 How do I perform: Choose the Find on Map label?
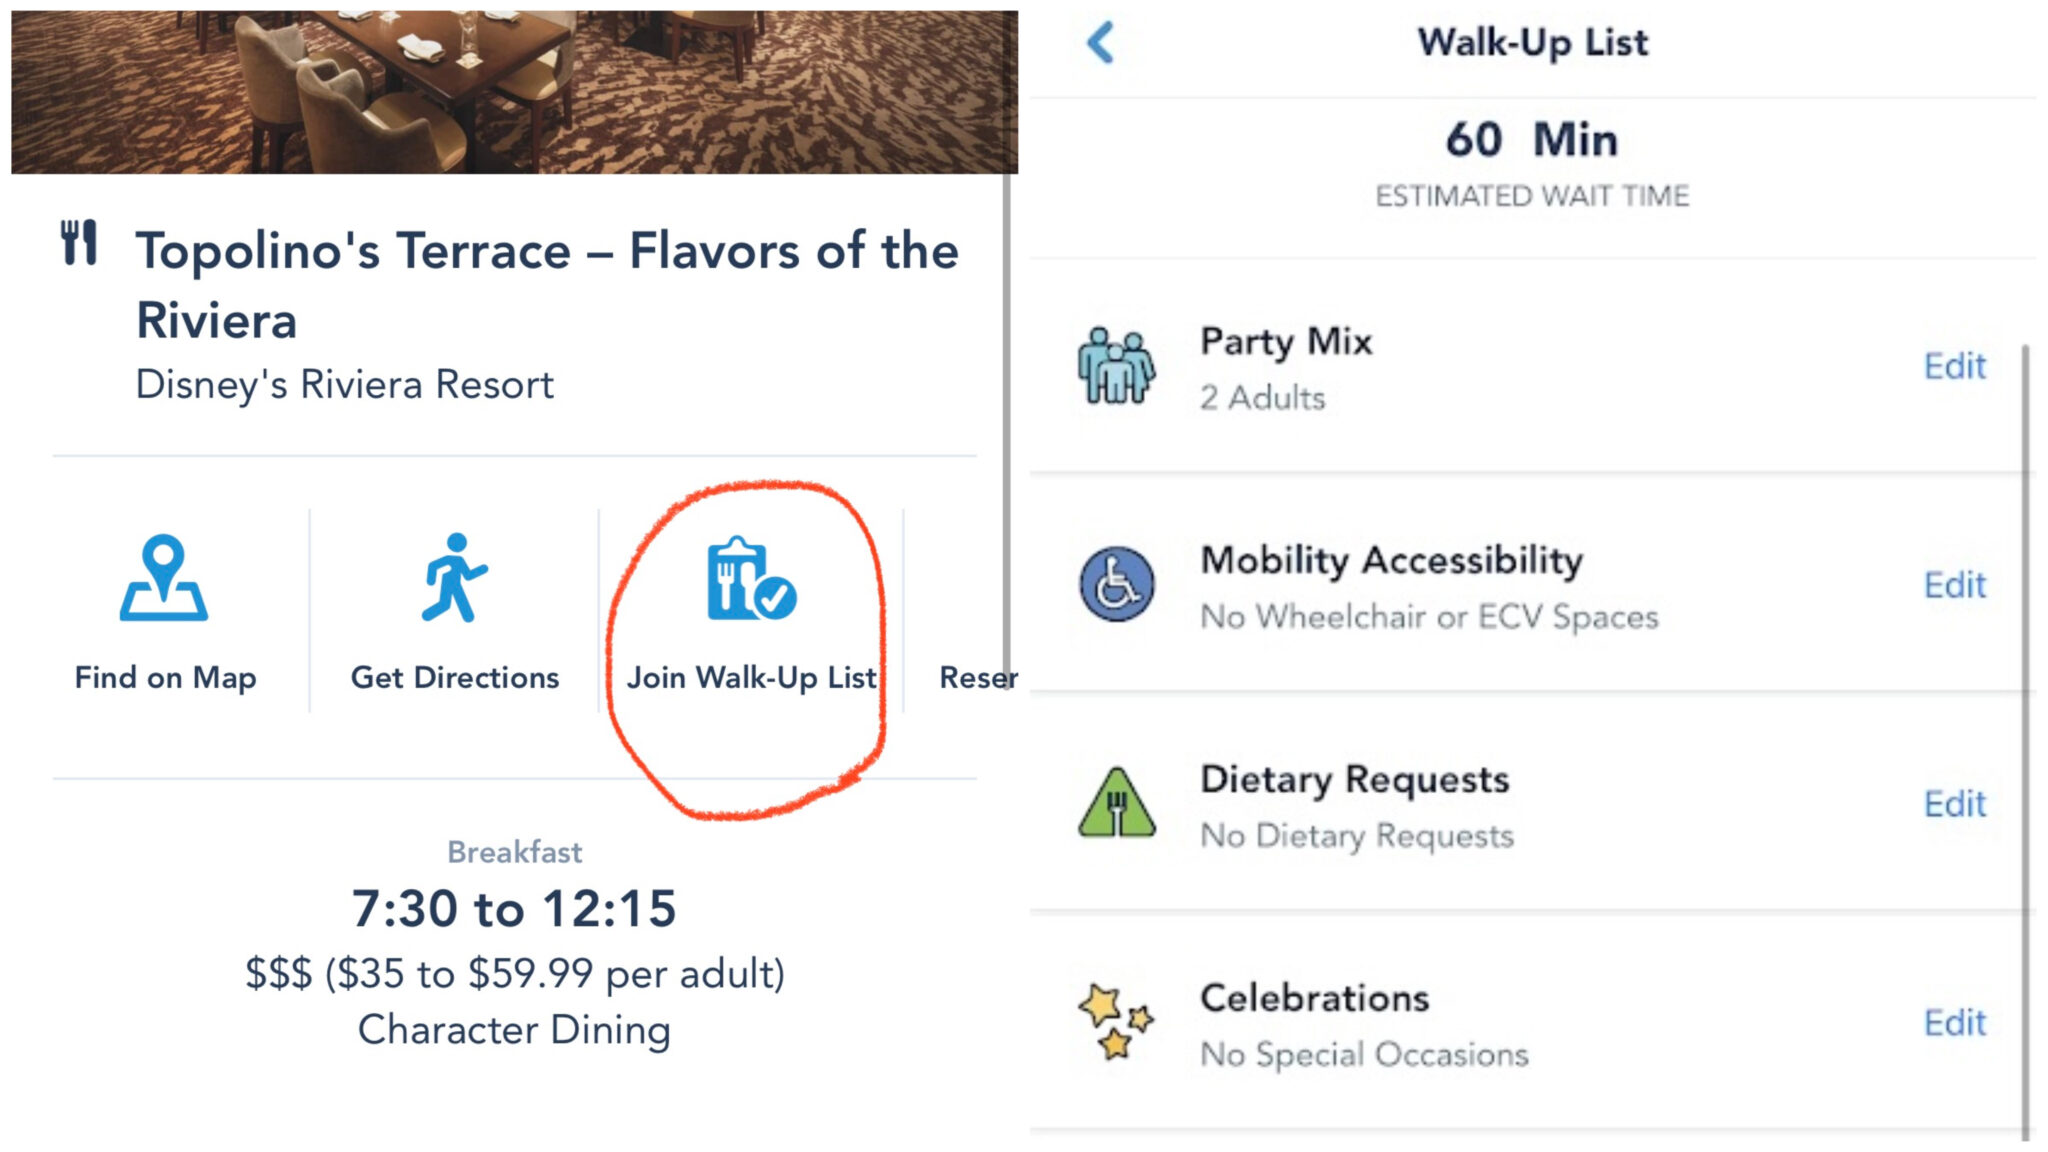pyautogui.click(x=165, y=678)
